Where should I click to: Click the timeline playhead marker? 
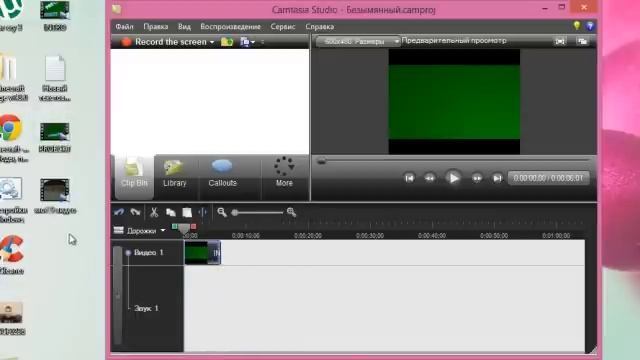pos(184,229)
